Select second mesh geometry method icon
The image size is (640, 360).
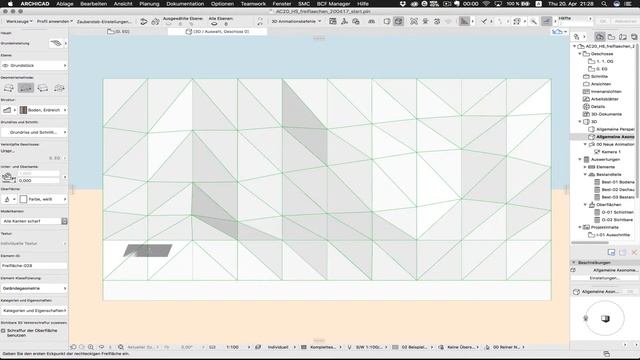click(26, 88)
